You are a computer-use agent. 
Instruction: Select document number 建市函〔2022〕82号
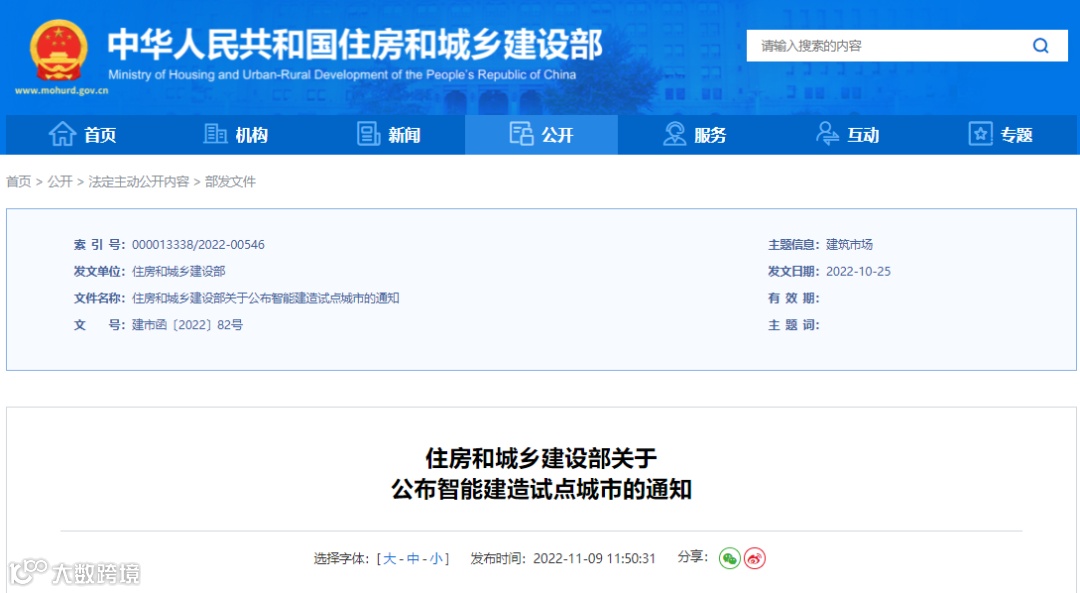point(187,325)
